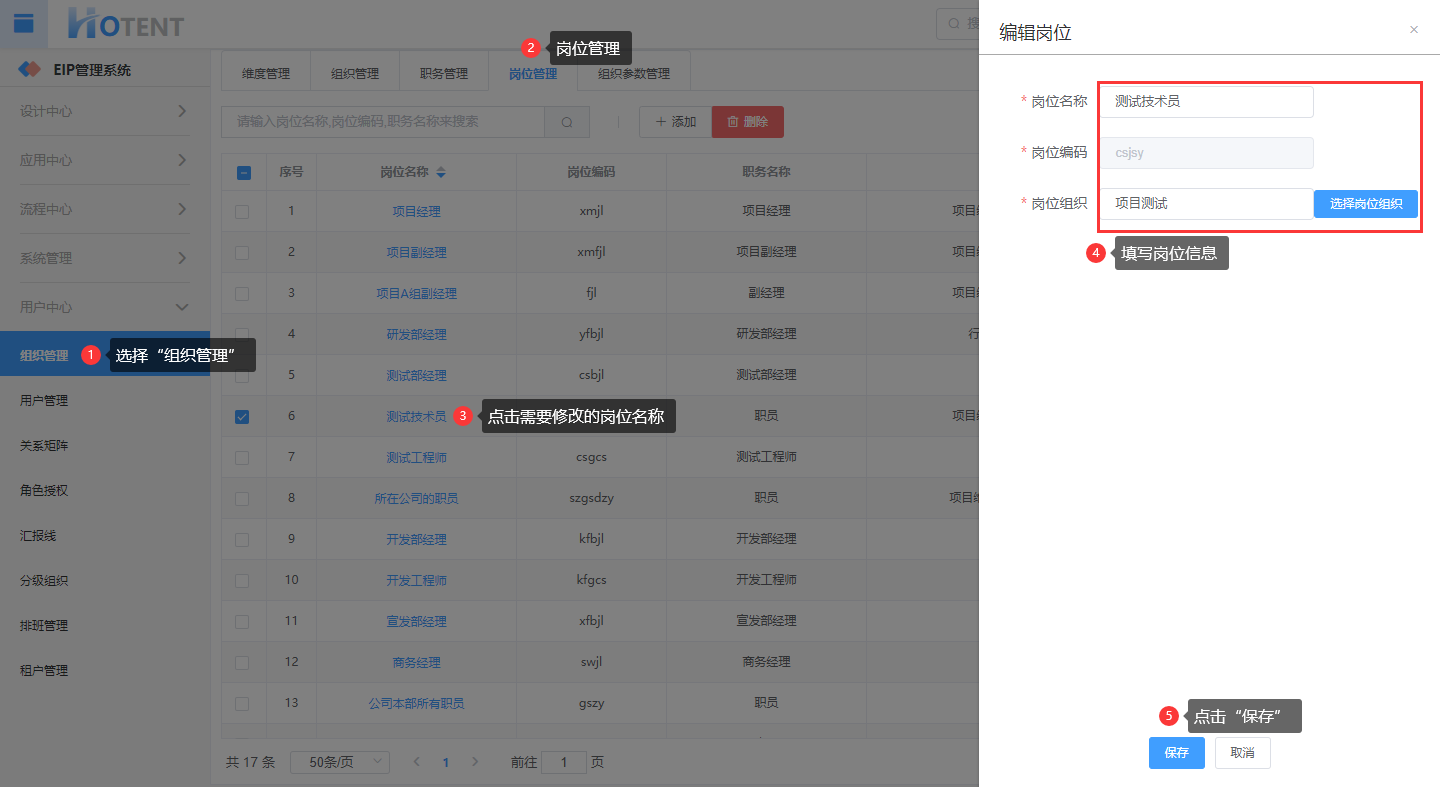Screen dimensions: 1440x787
Task: Click the top-left menu toggle icon
Action: (23, 24)
